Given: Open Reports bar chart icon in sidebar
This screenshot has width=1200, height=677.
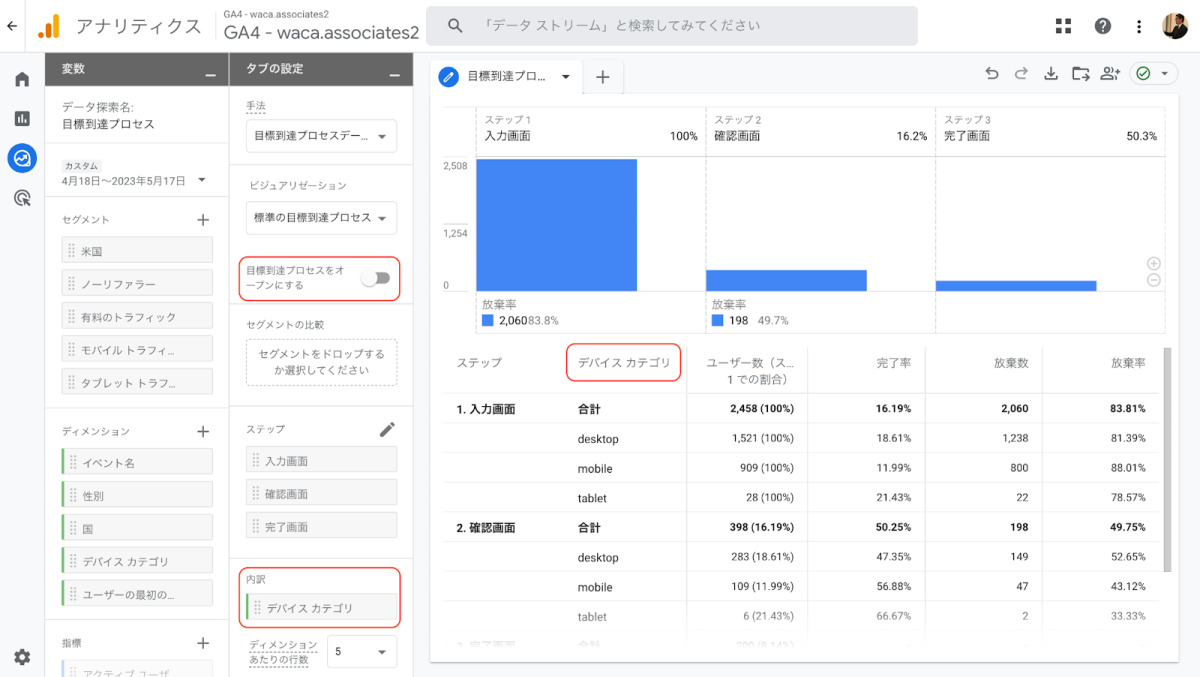Looking at the screenshot, I should (22, 118).
